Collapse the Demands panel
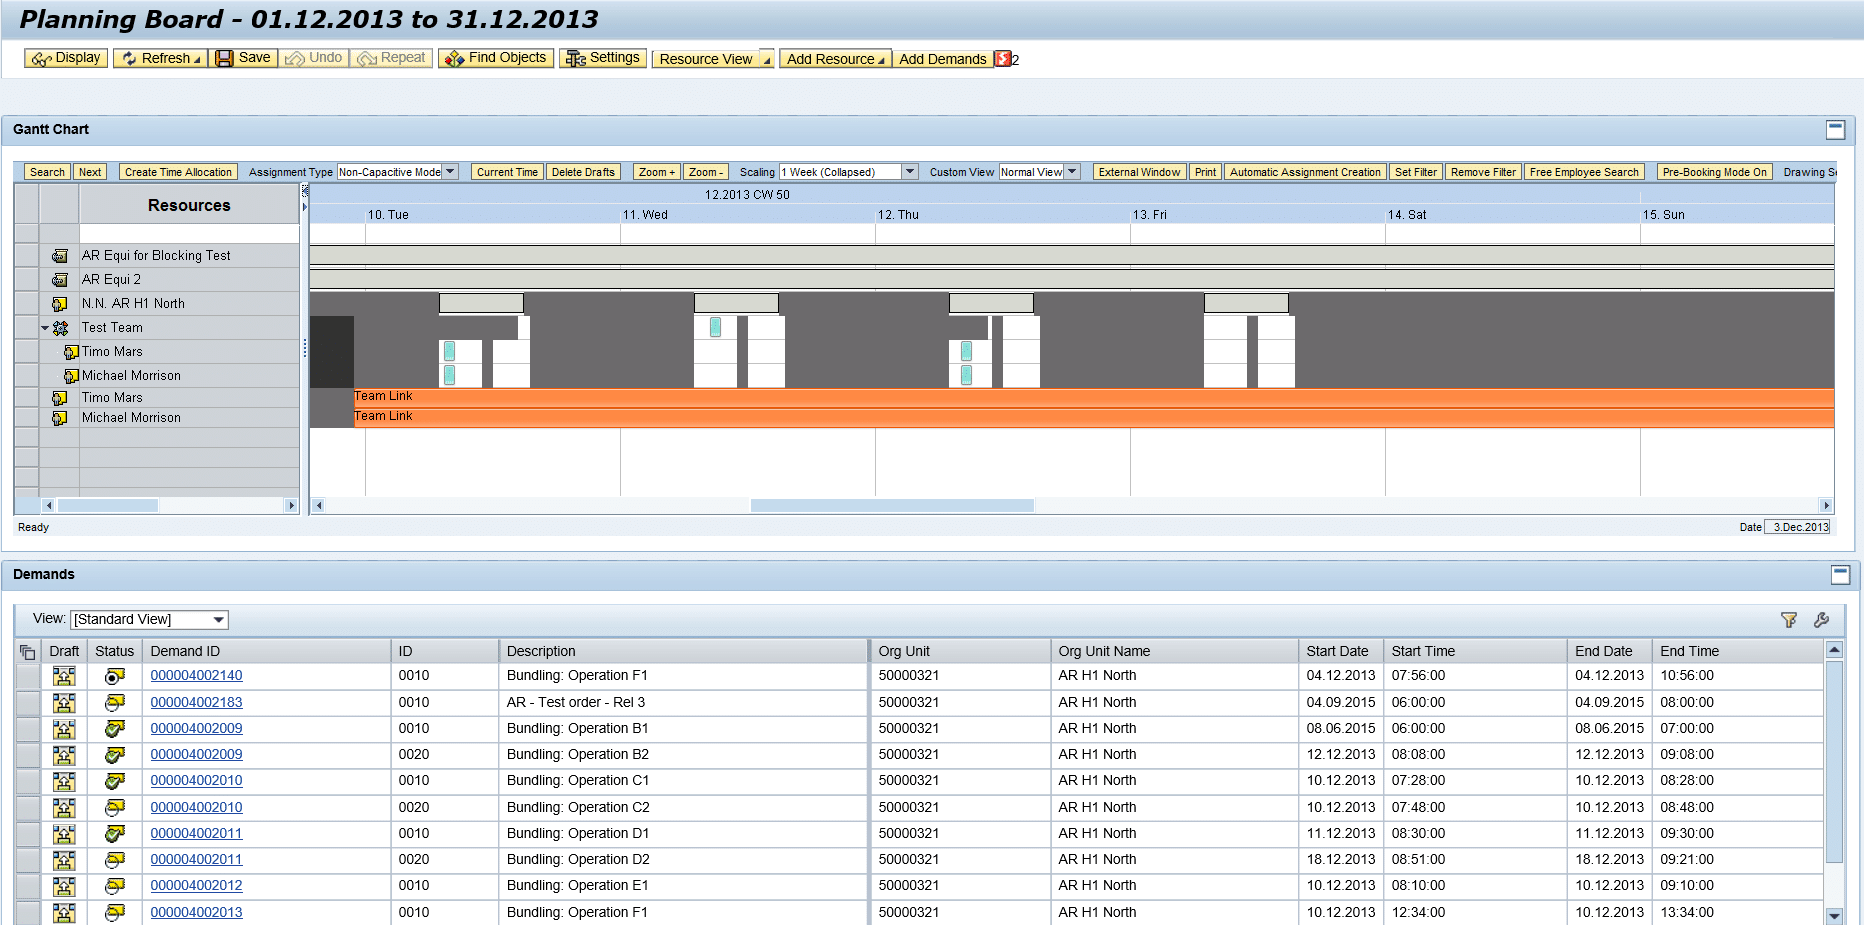1864x925 pixels. pos(1840,574)
